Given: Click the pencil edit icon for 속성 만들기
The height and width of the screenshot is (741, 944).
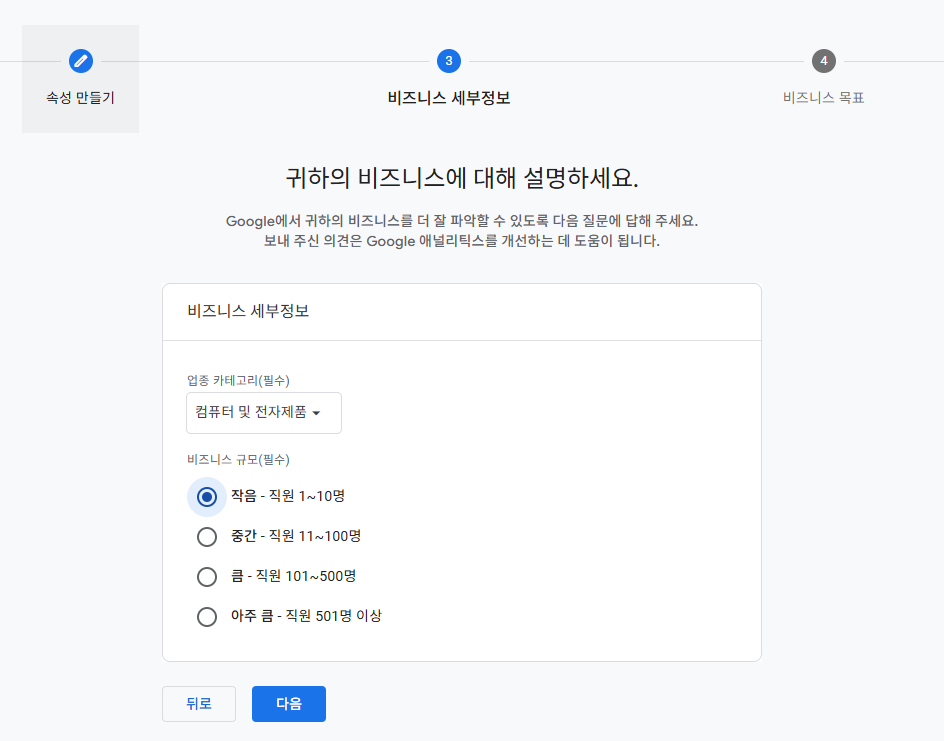Looking at the screenshot, I should pos(81,61).
